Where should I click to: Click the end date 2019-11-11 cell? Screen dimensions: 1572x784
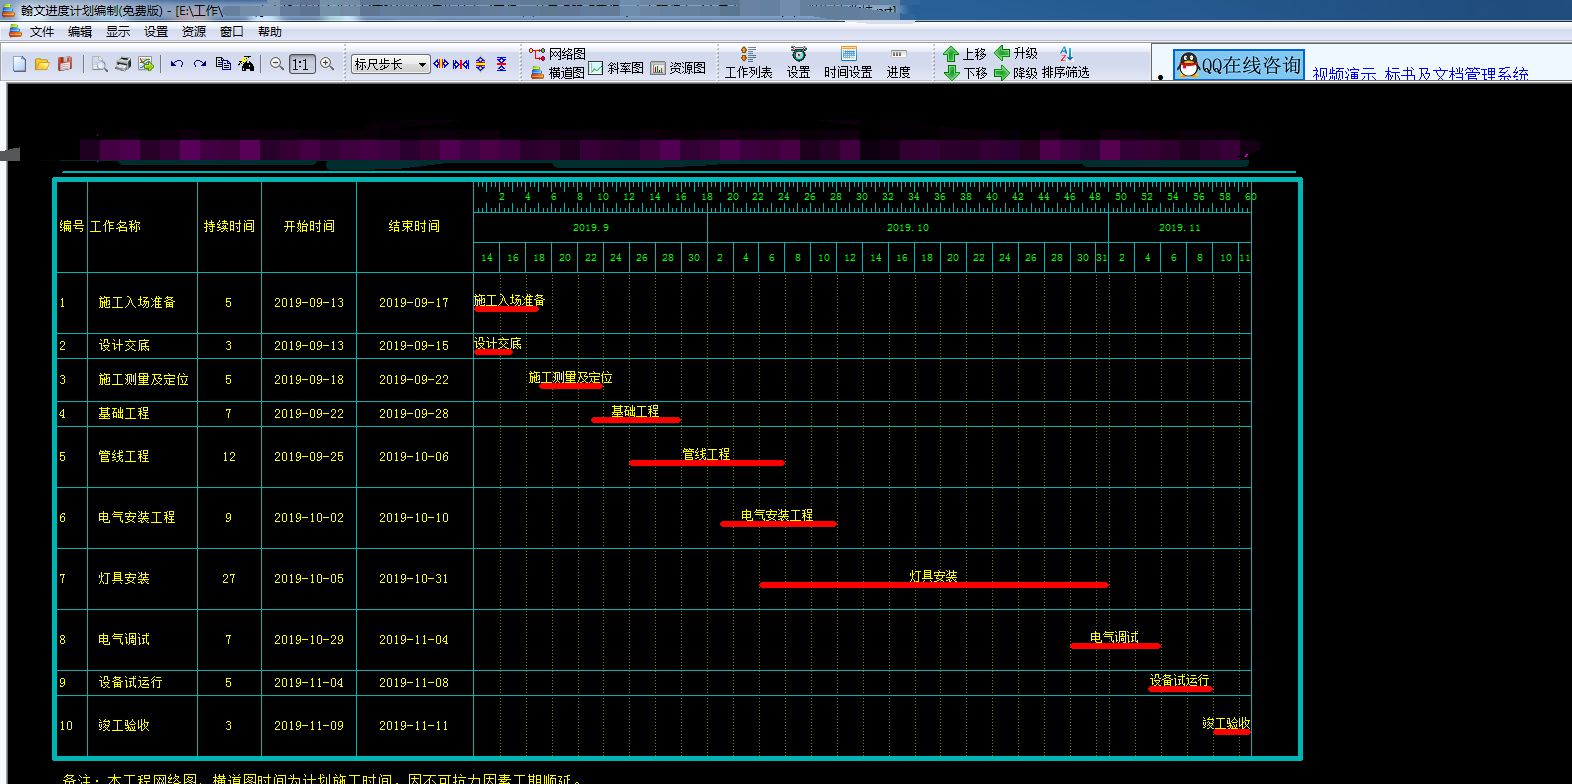pyautogui.click(x=414, y=725)
